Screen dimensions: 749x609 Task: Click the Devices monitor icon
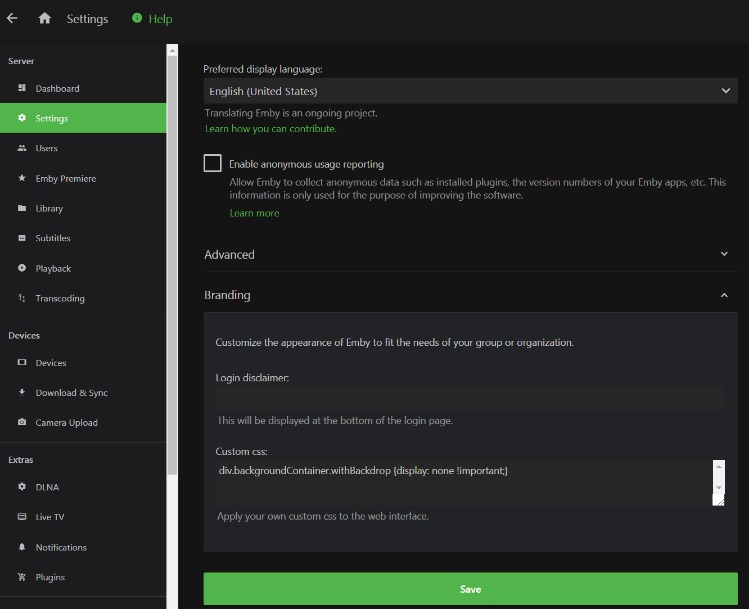click(x=22, y=362)
